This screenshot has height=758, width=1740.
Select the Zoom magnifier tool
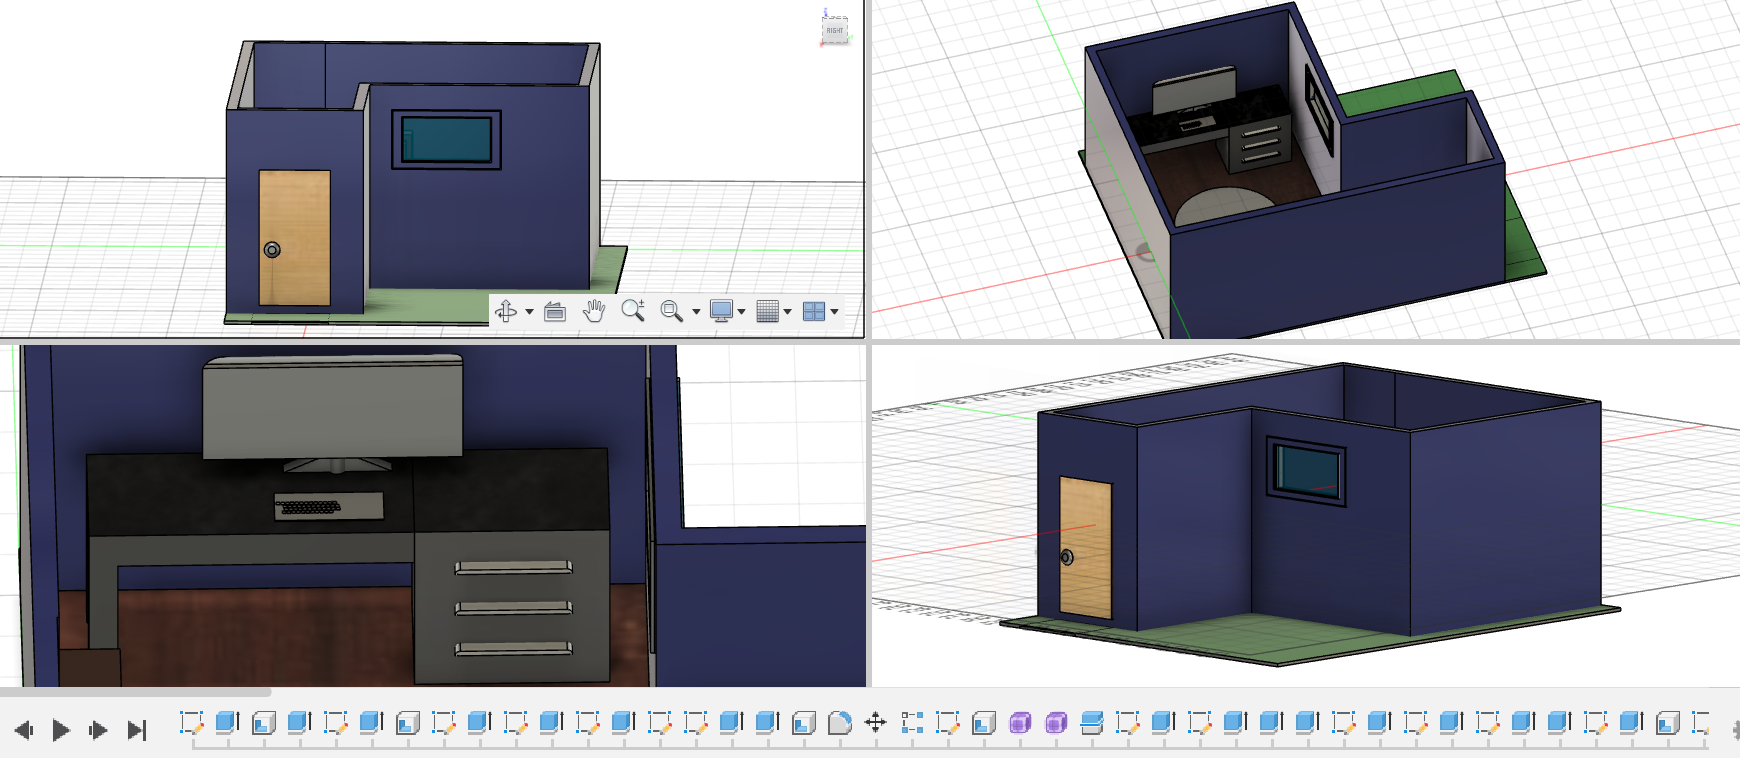click(633, 311)
